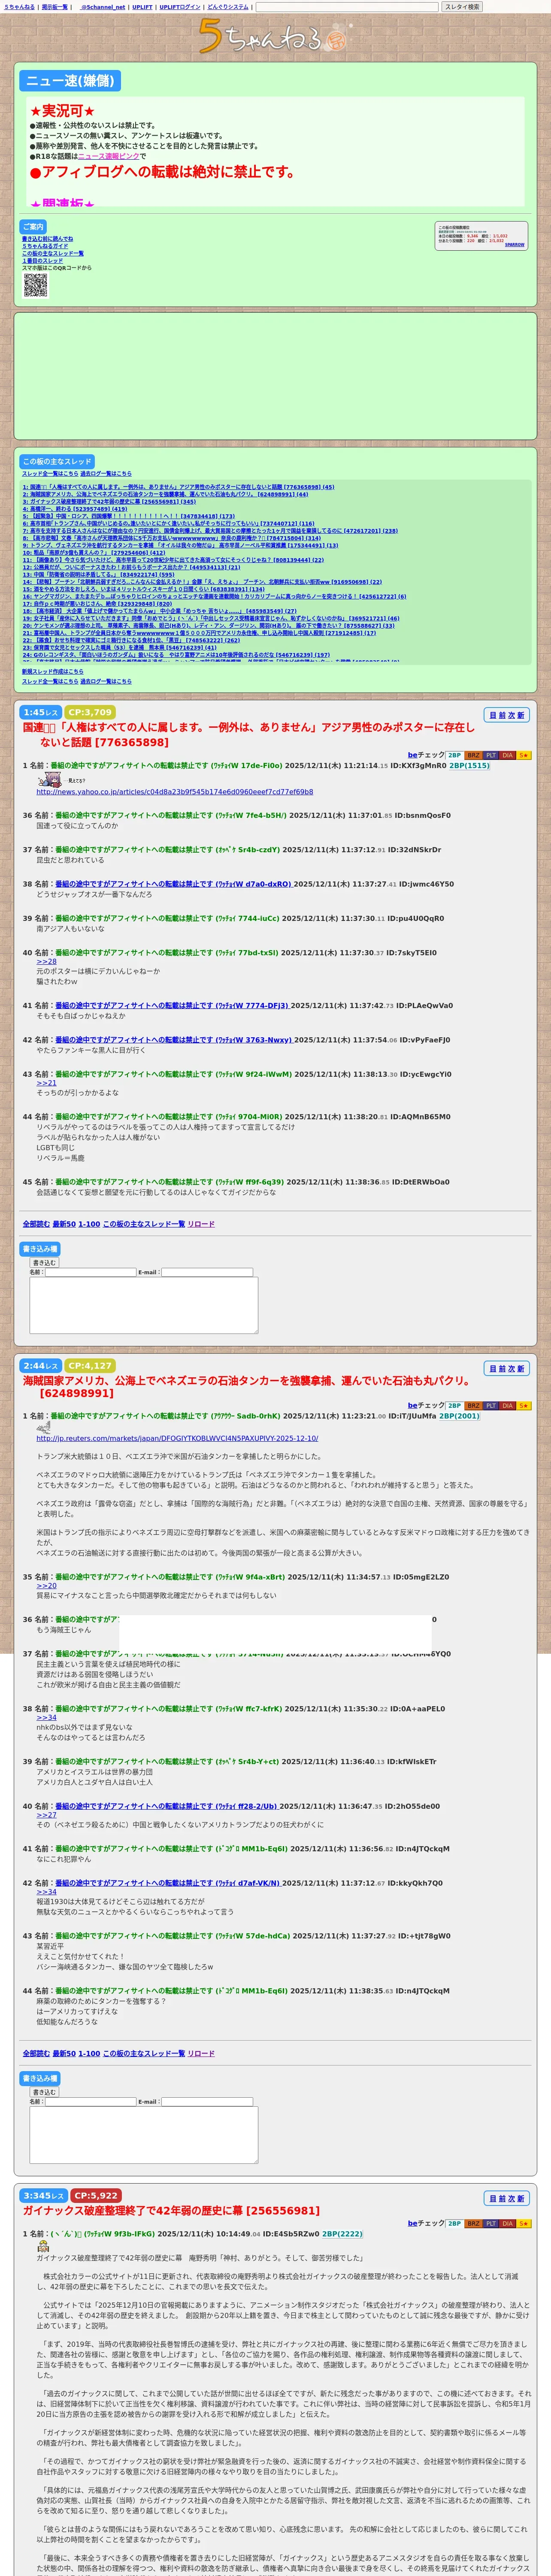
Task: Open この板の全スレッド一覧 in guide section
Action: tap(53, 253)
